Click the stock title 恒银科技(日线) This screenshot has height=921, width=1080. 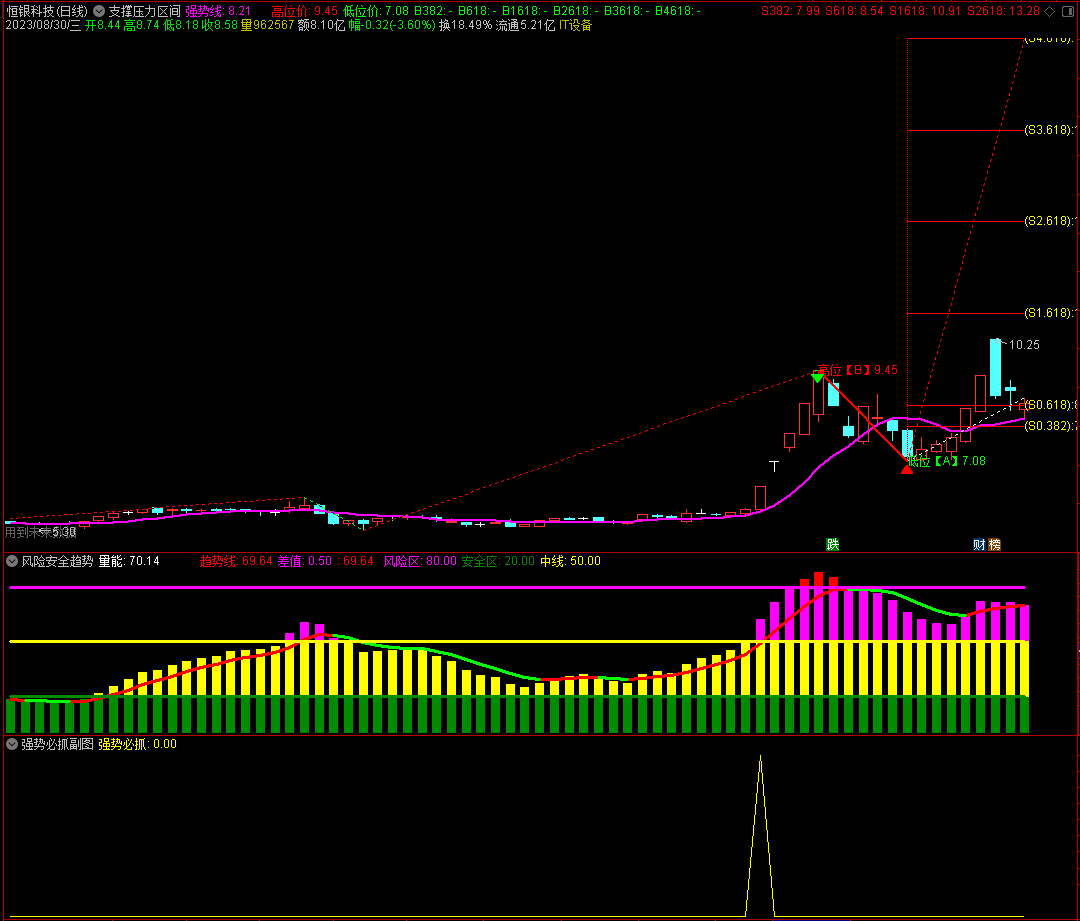coord(47,11)
